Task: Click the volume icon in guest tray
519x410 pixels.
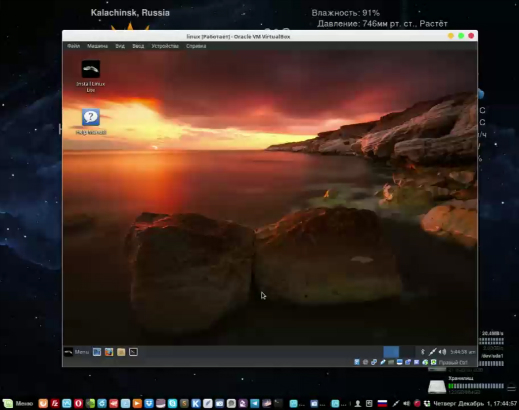Action: pyautogui.click(x=442, y=352)
